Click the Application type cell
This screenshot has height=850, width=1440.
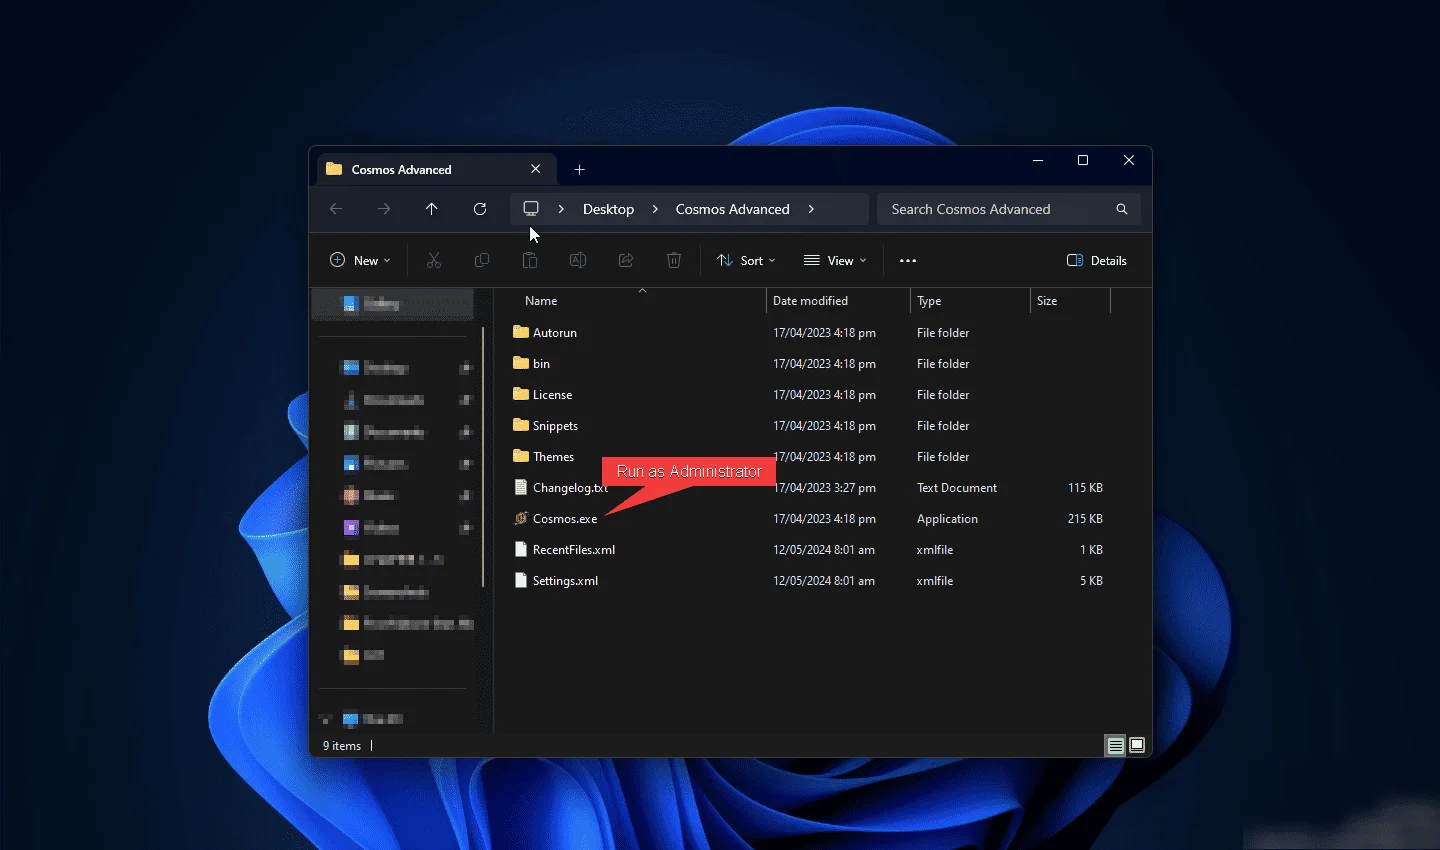(x=947, y=518)
